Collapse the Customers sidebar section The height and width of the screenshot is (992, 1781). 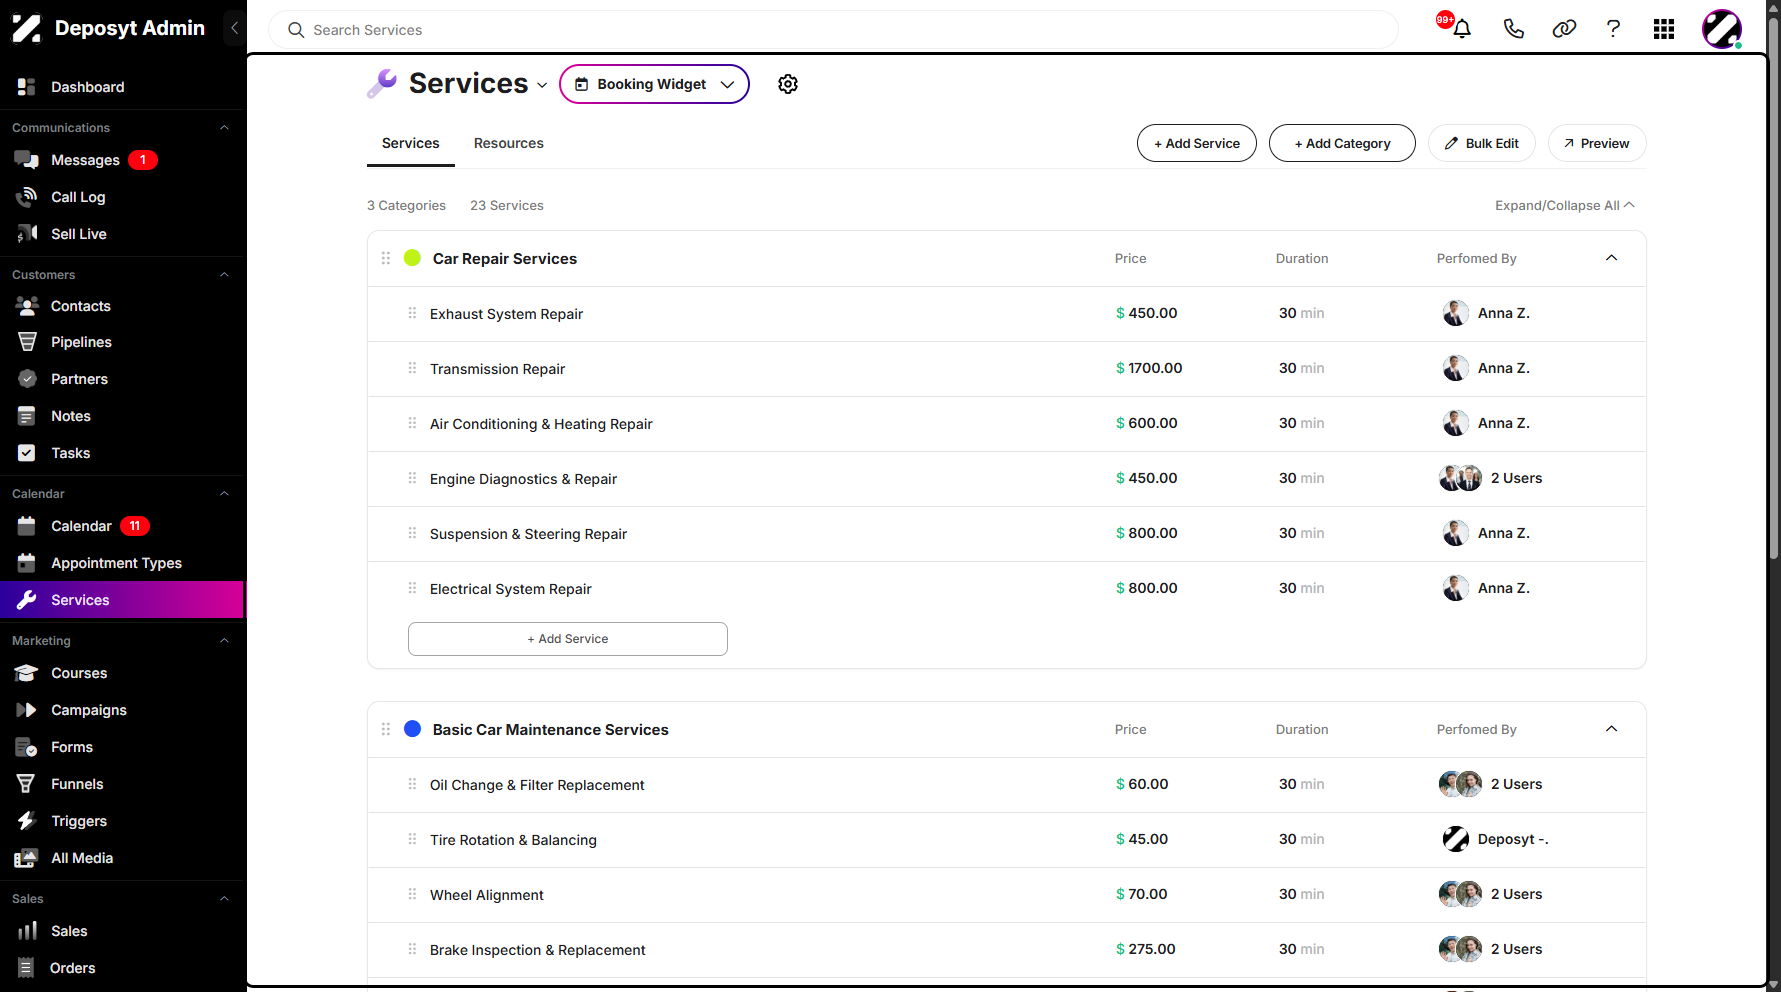224,274
